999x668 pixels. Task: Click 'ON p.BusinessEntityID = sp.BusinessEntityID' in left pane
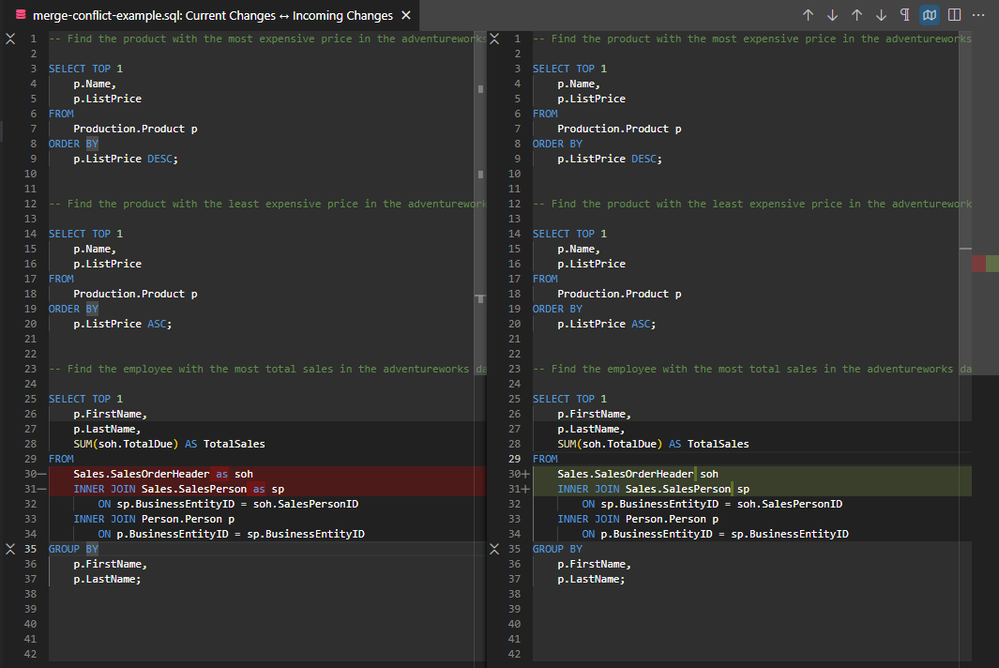231,534
